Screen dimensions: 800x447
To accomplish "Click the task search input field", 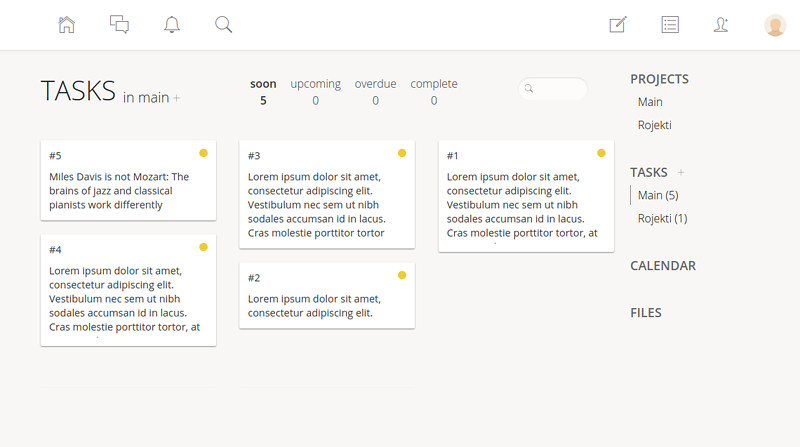I will coord(558,89).
